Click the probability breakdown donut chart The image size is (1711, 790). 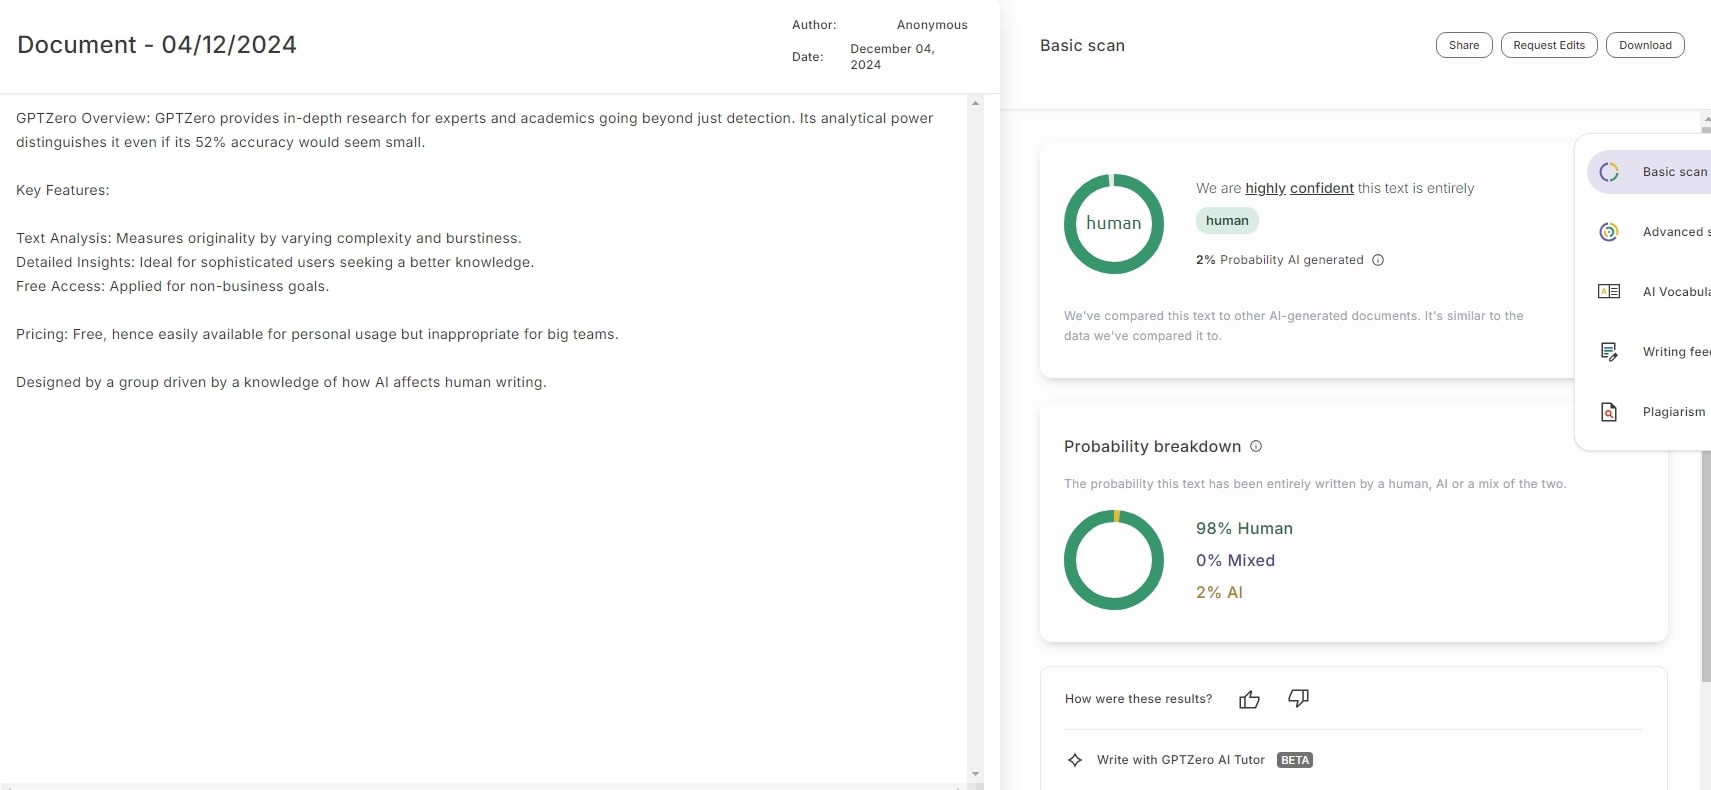(1114, 560)
